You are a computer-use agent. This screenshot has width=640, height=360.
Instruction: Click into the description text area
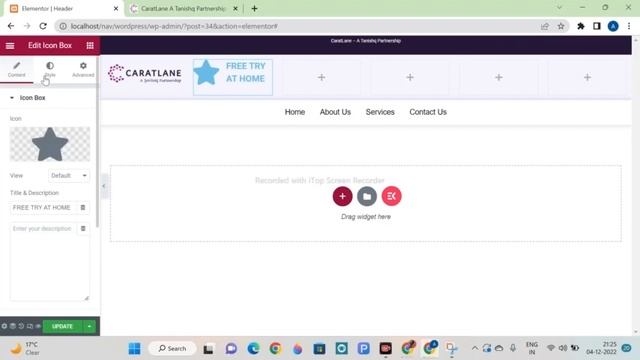[x=50, y=261]
